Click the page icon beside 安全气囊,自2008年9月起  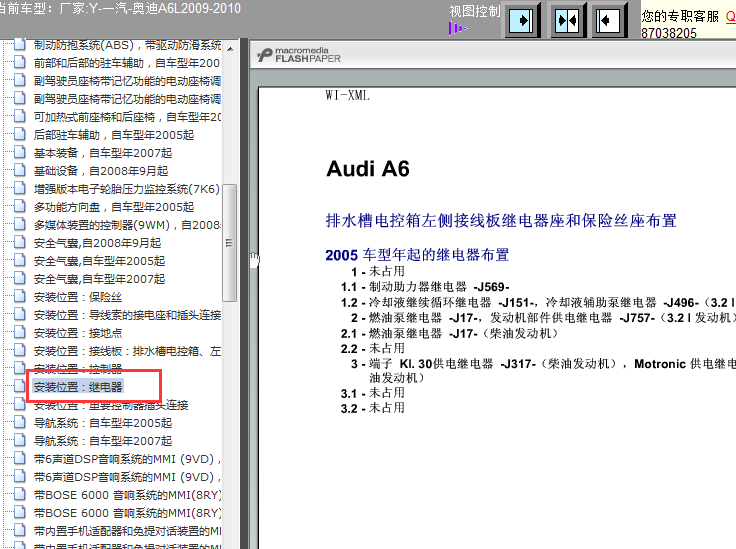pos(19,243)
